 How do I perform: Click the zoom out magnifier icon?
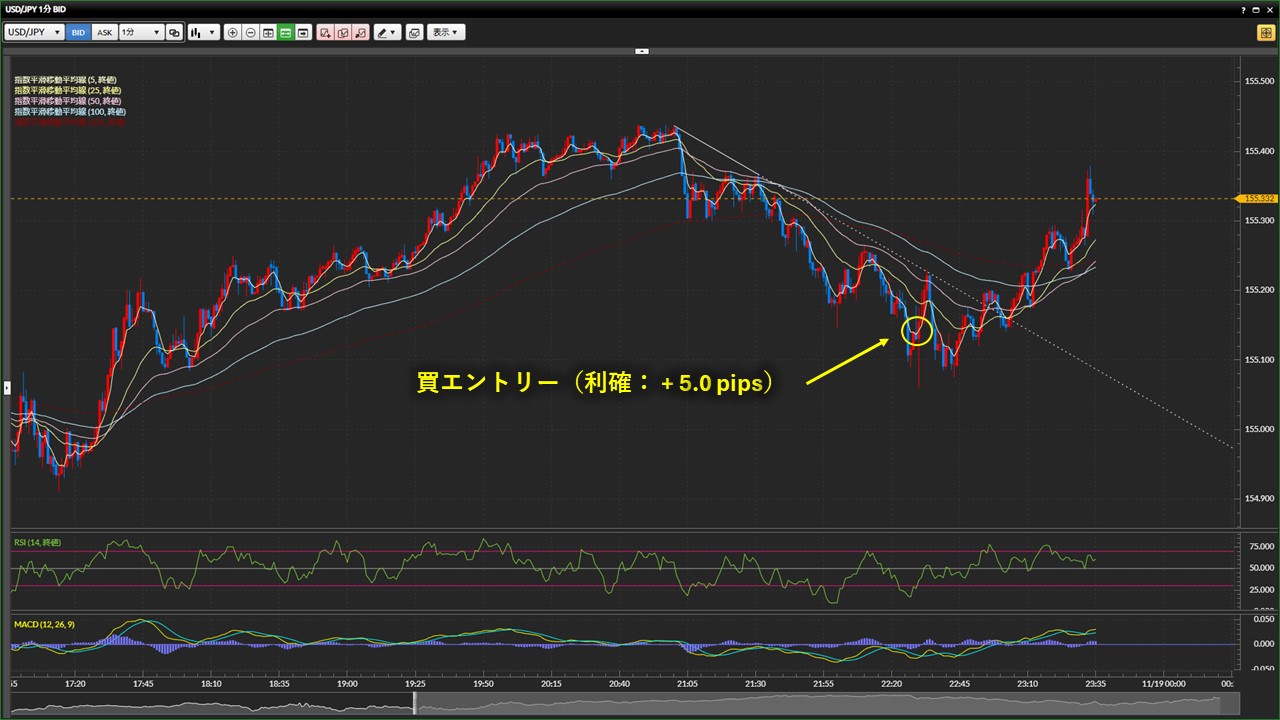tap(250, 32)
